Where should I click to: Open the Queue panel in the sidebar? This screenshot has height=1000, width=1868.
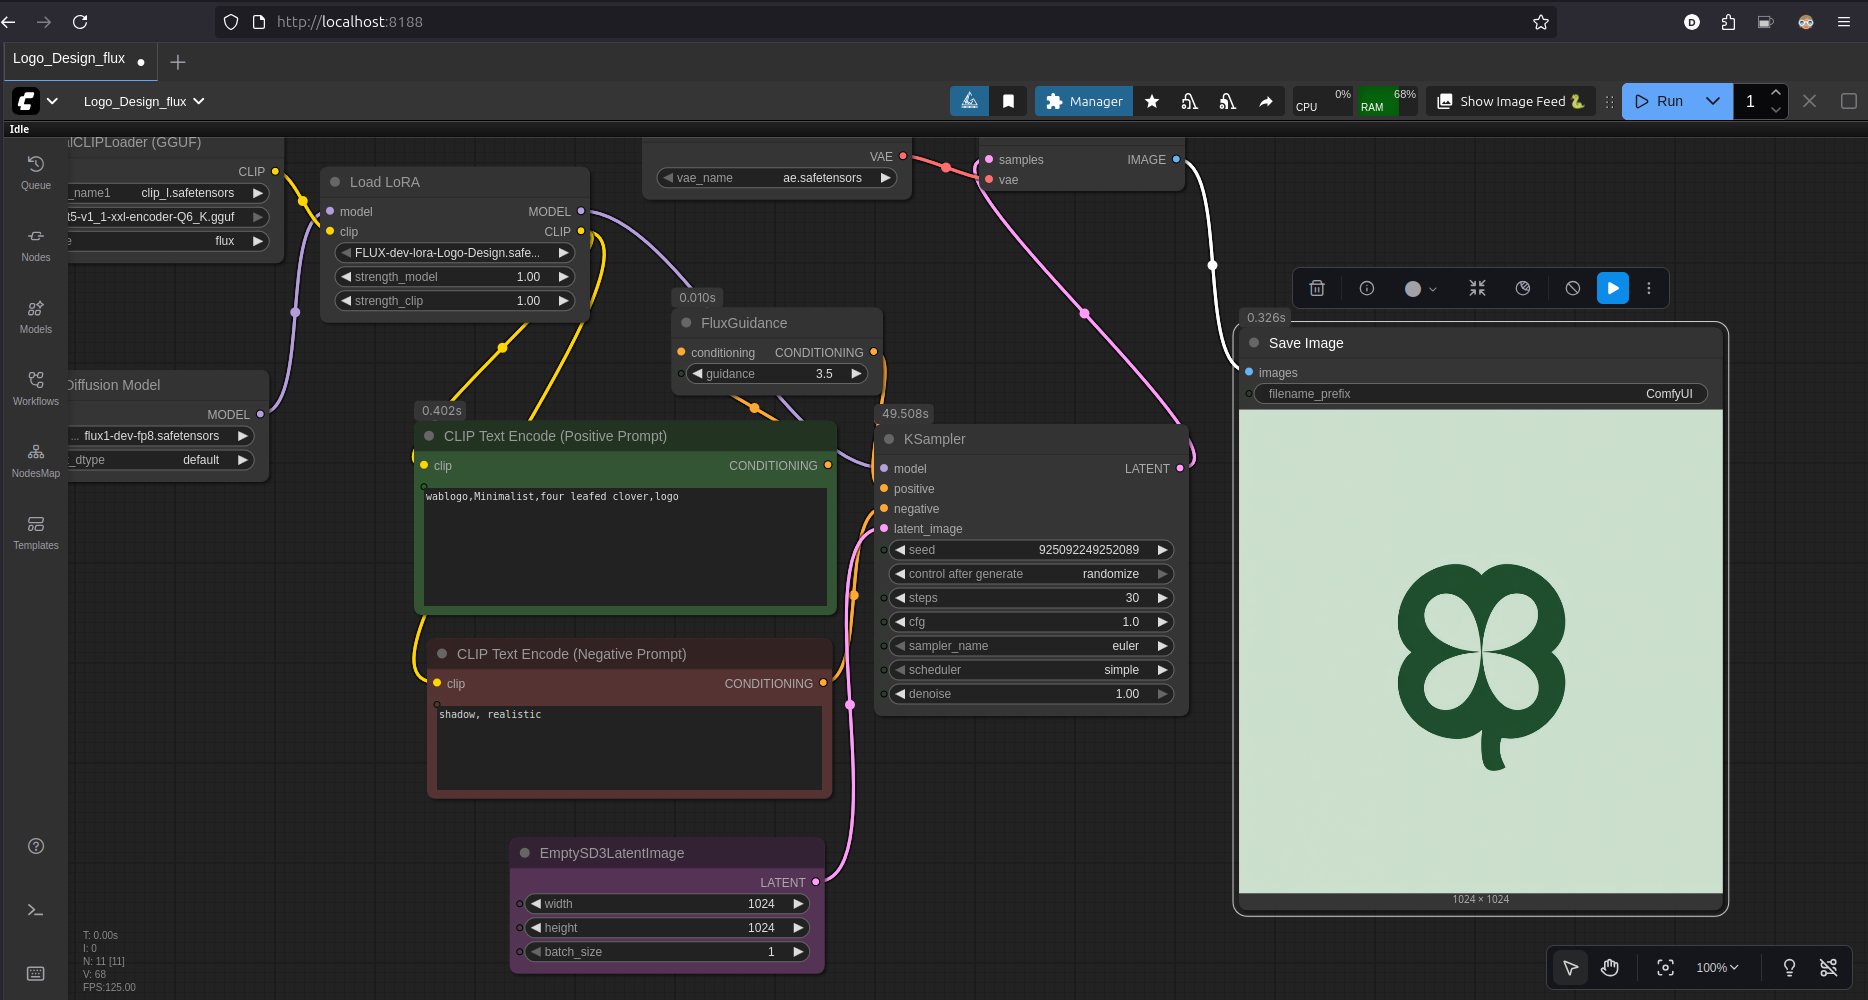point(35,170)
